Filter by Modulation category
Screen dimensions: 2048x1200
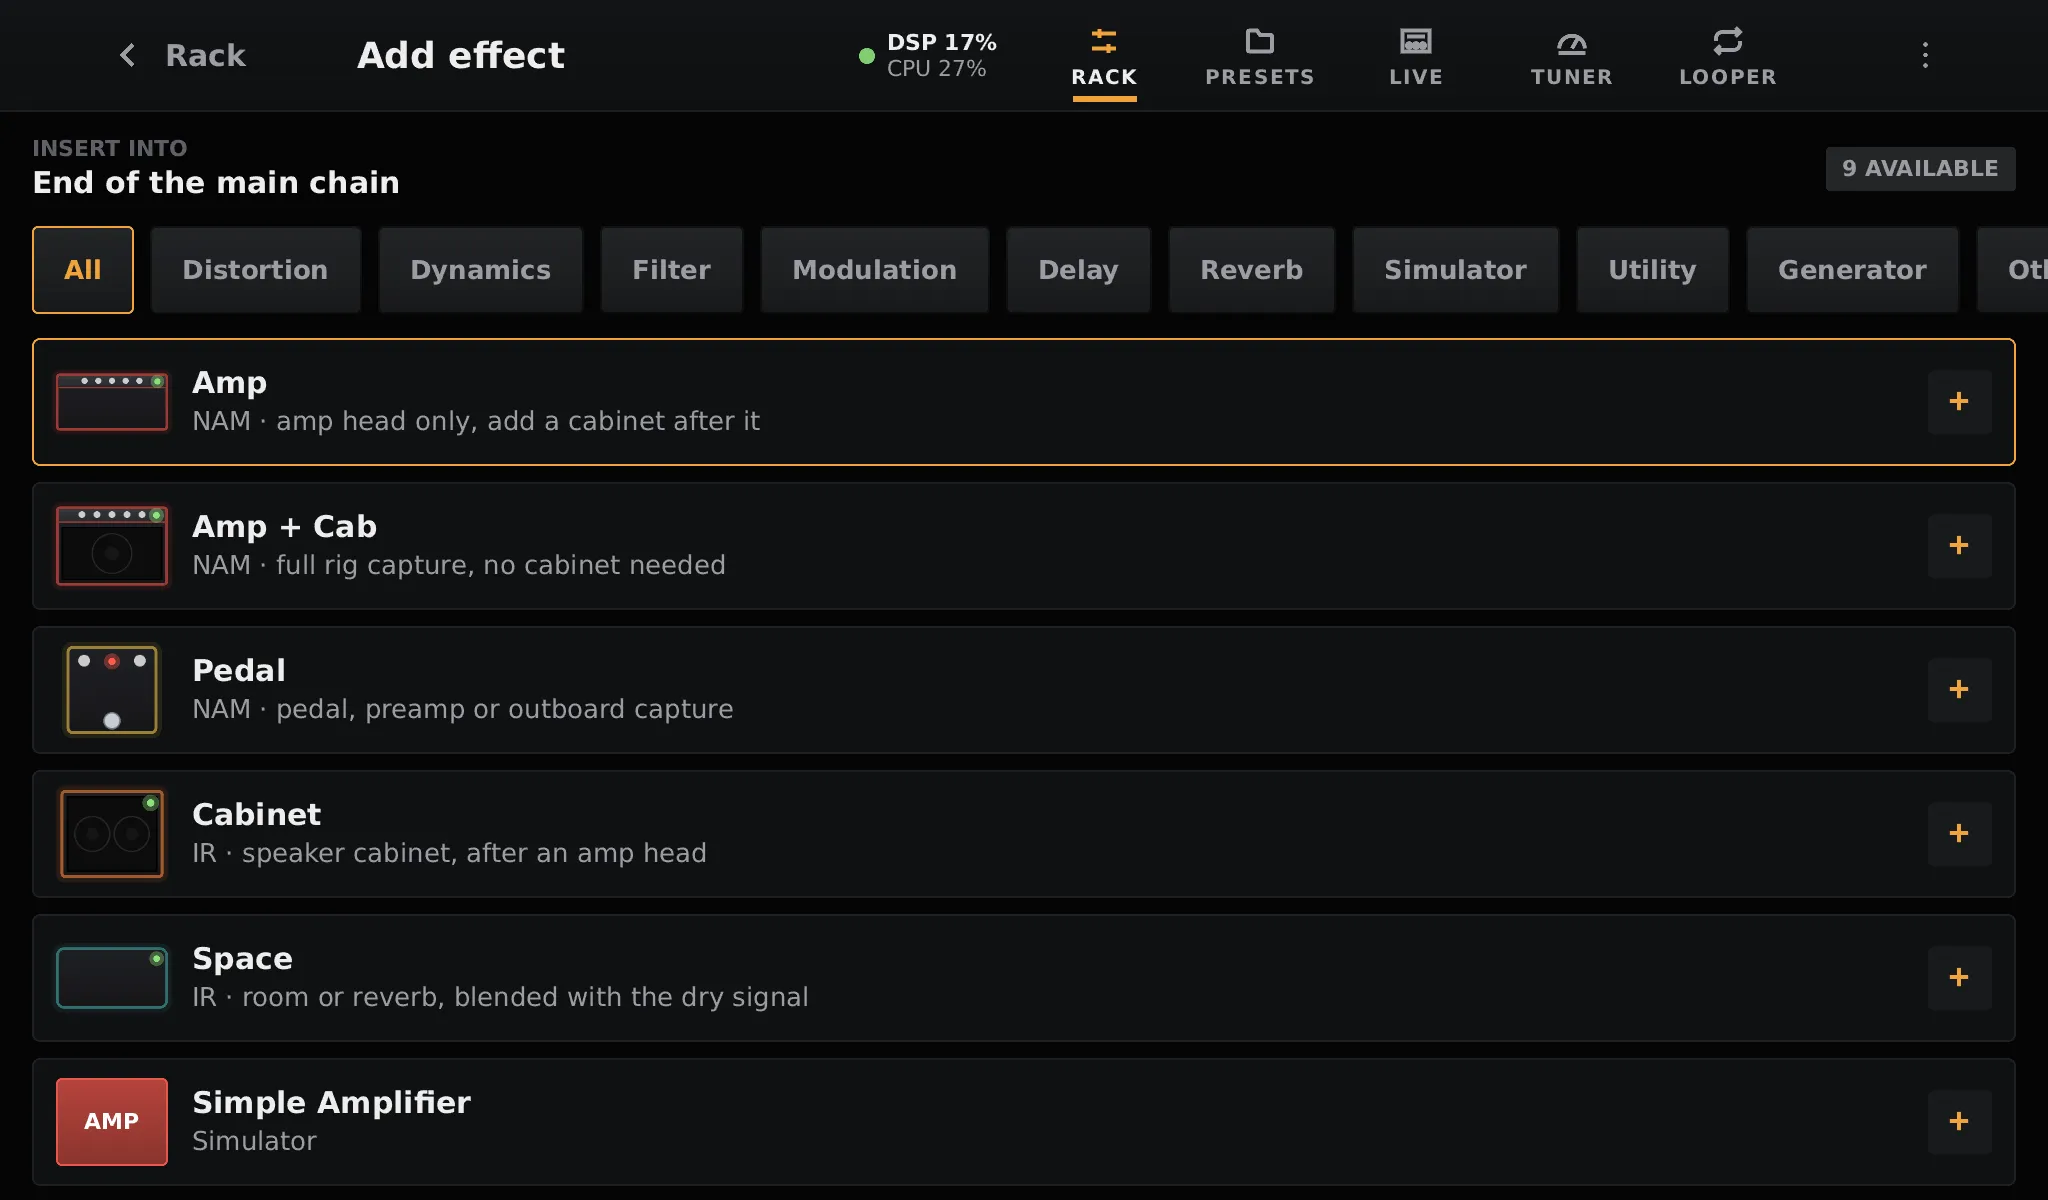(x=874, y=270)
